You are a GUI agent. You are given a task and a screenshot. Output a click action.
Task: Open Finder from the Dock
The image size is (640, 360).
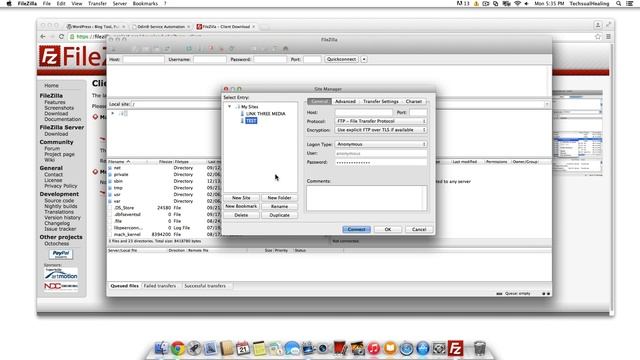[161, 348]
